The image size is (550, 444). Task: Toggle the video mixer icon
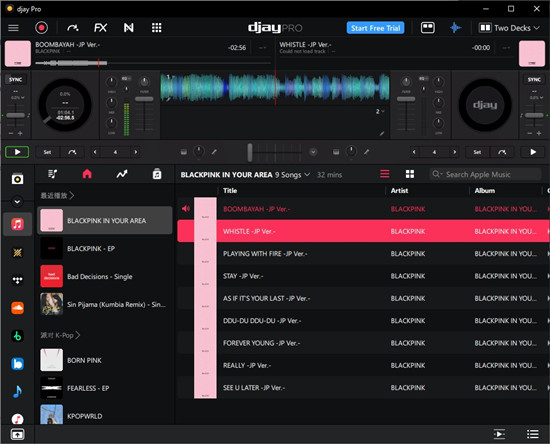pos(428,28)
